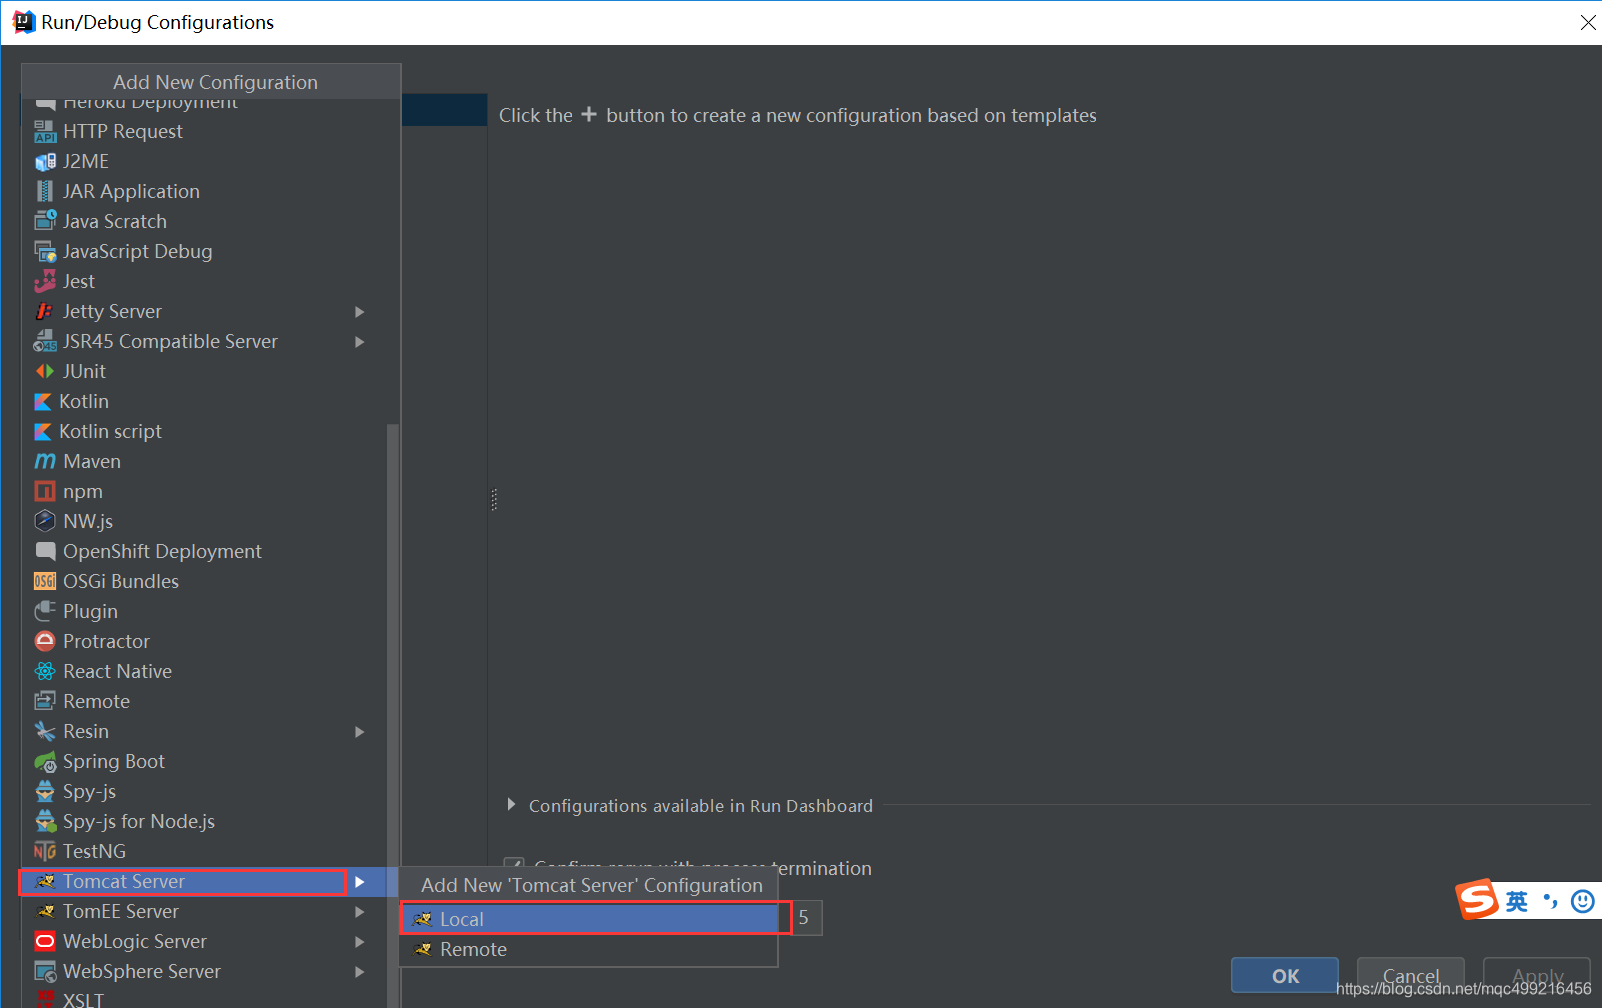Expand the Jetty Server submenu arrow
Image resolution: width=1602 pixels, height=1008 pixels.
(360, 311)
